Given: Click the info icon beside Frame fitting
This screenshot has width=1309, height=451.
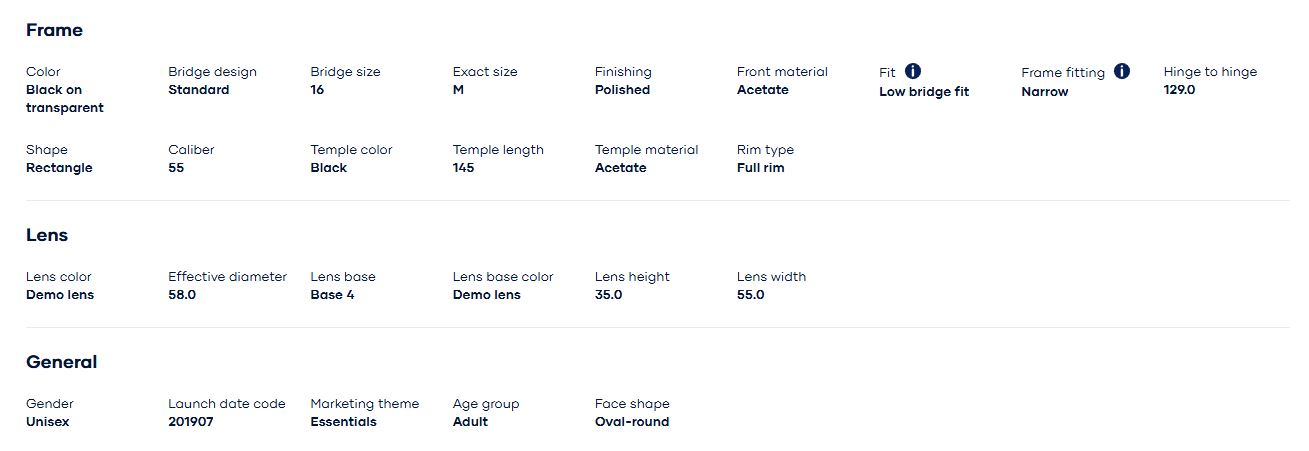Looking at the screenshot, I should click(1122, 71).
